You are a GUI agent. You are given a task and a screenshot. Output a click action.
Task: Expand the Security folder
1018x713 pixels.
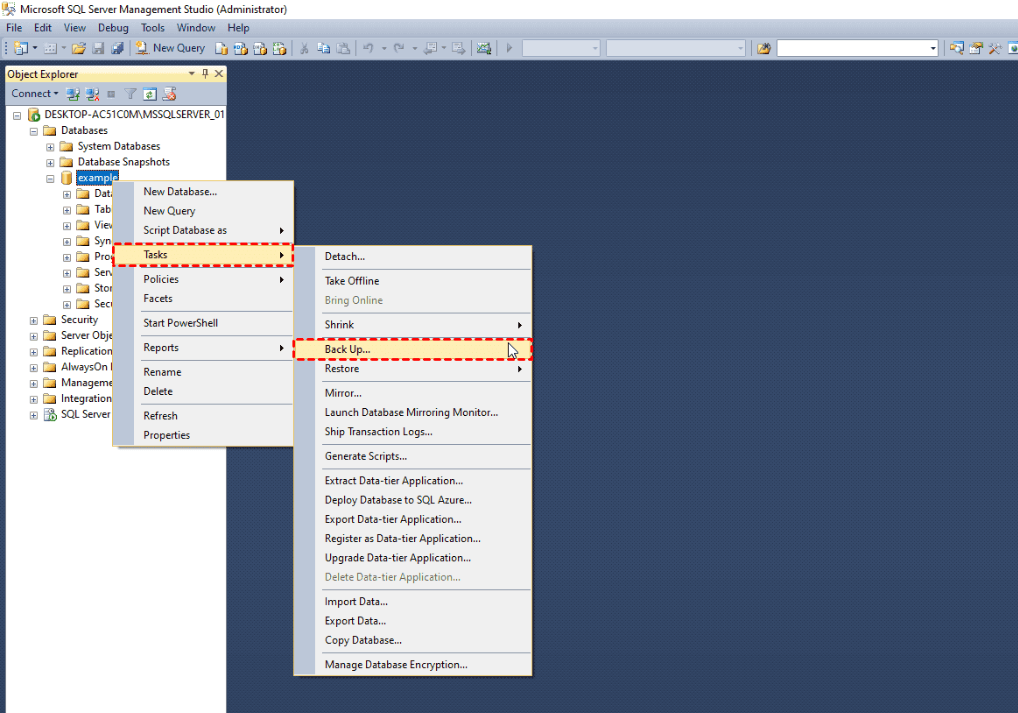(34, 321)
